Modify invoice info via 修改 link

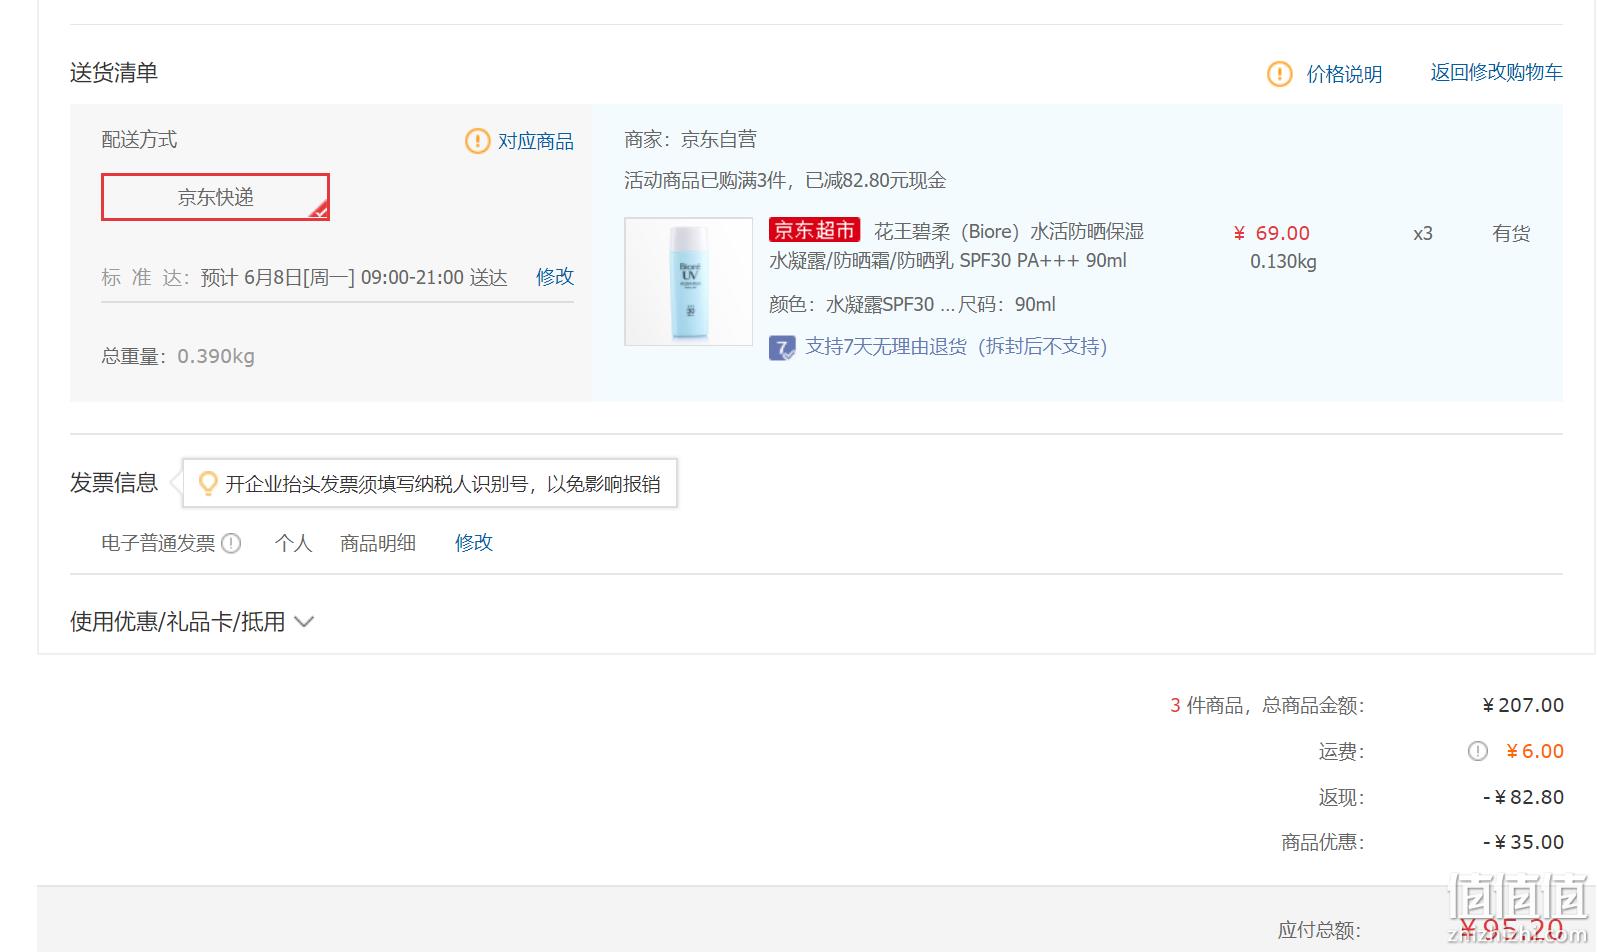click(474, 542)
